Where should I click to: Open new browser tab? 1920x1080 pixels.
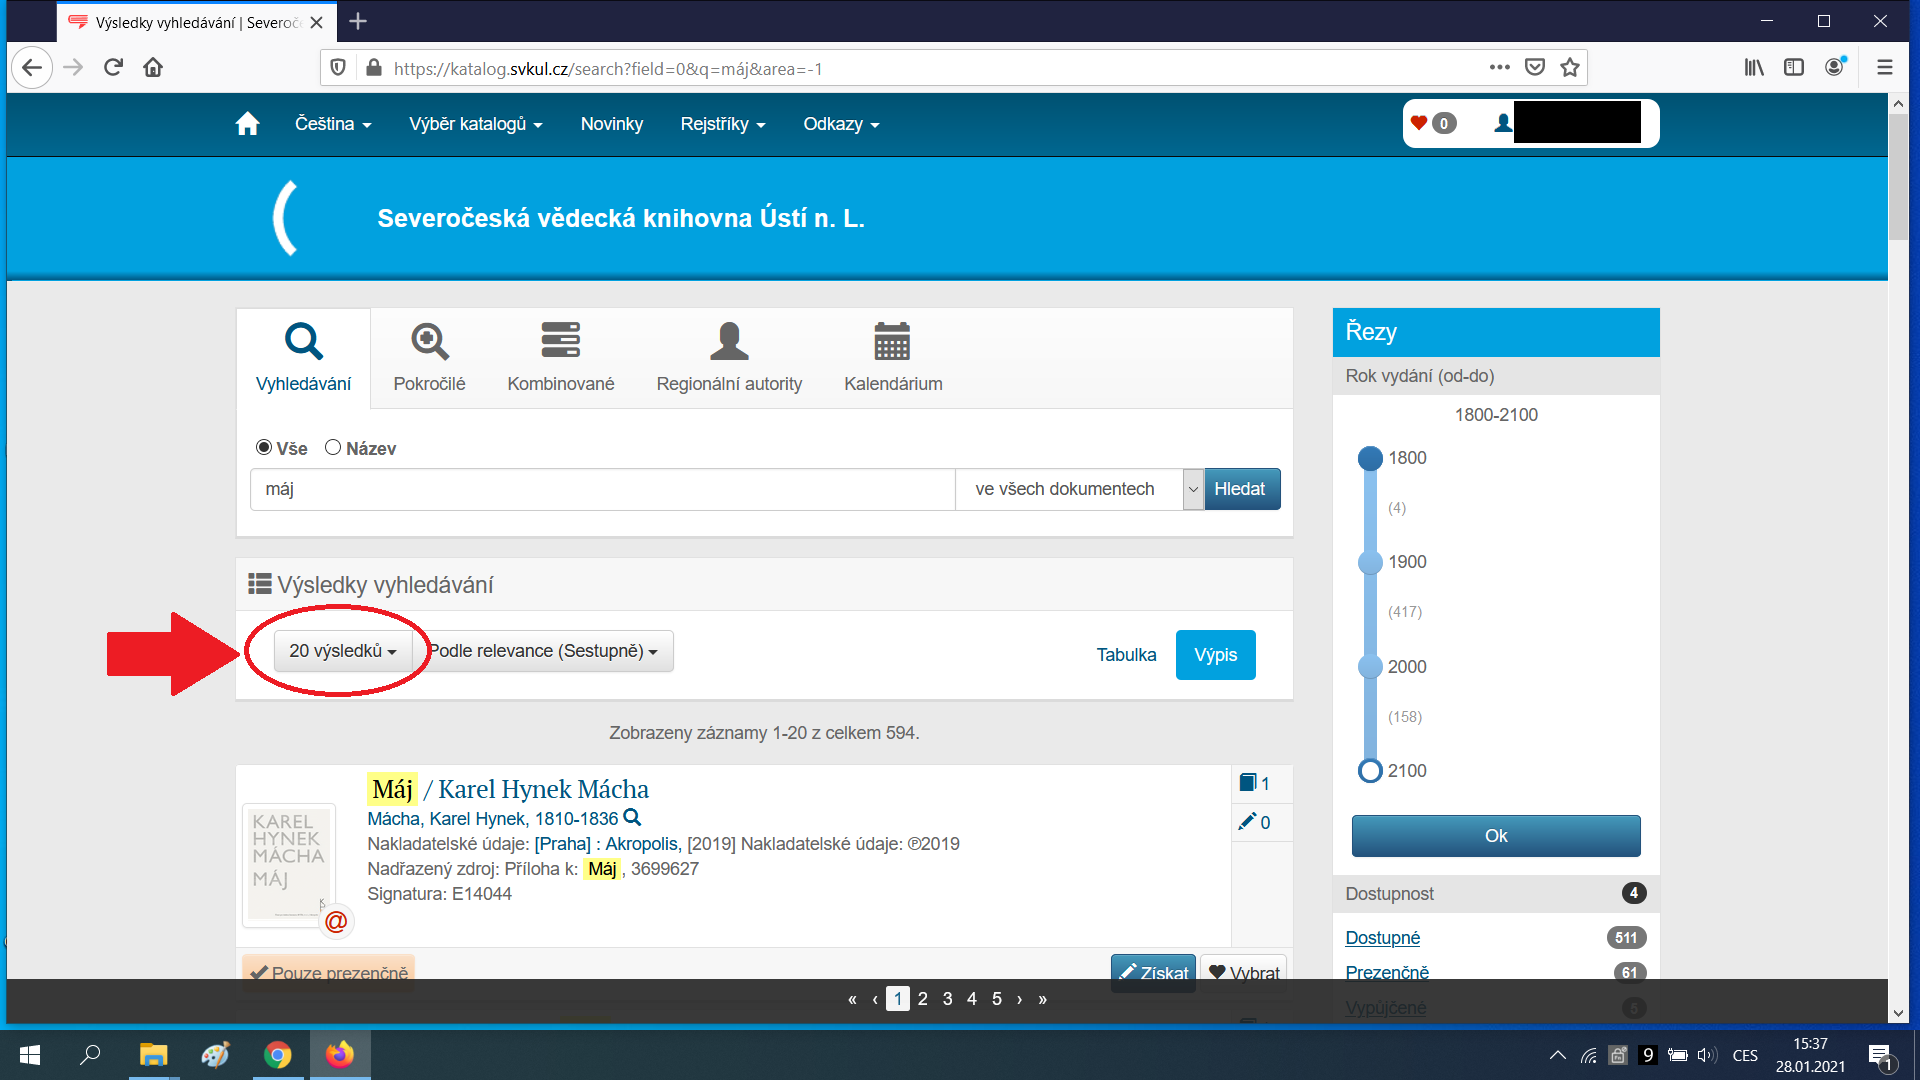(x=358, y=21)
